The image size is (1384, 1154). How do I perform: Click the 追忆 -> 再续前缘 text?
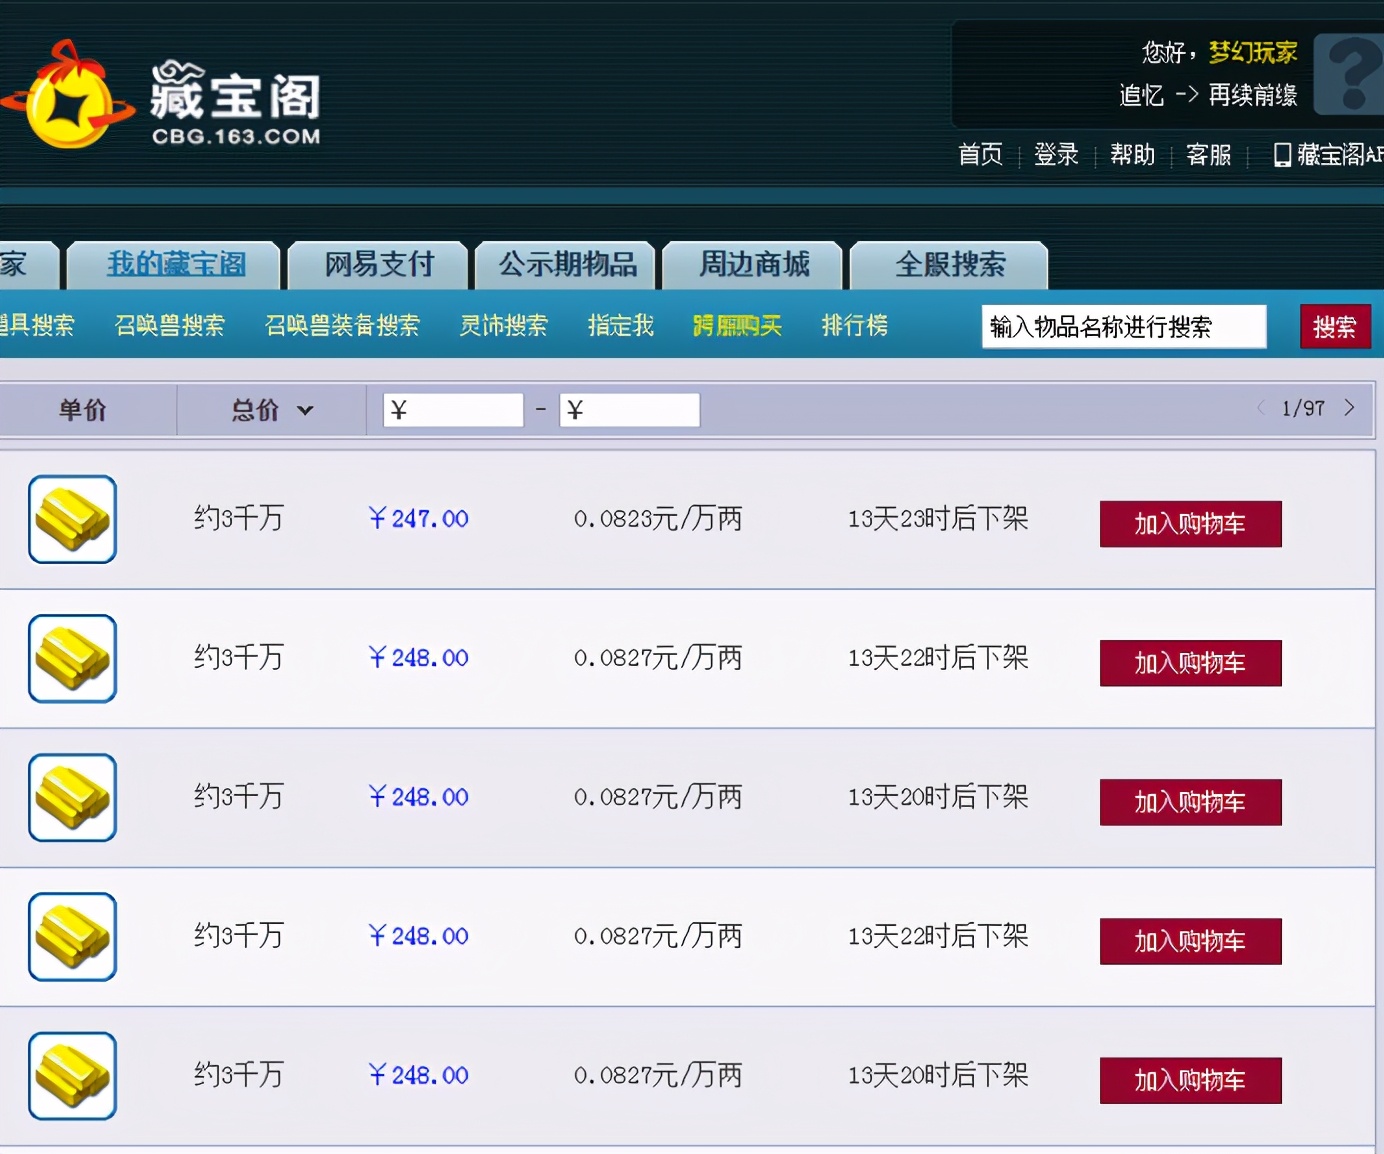click(1208, 95)
